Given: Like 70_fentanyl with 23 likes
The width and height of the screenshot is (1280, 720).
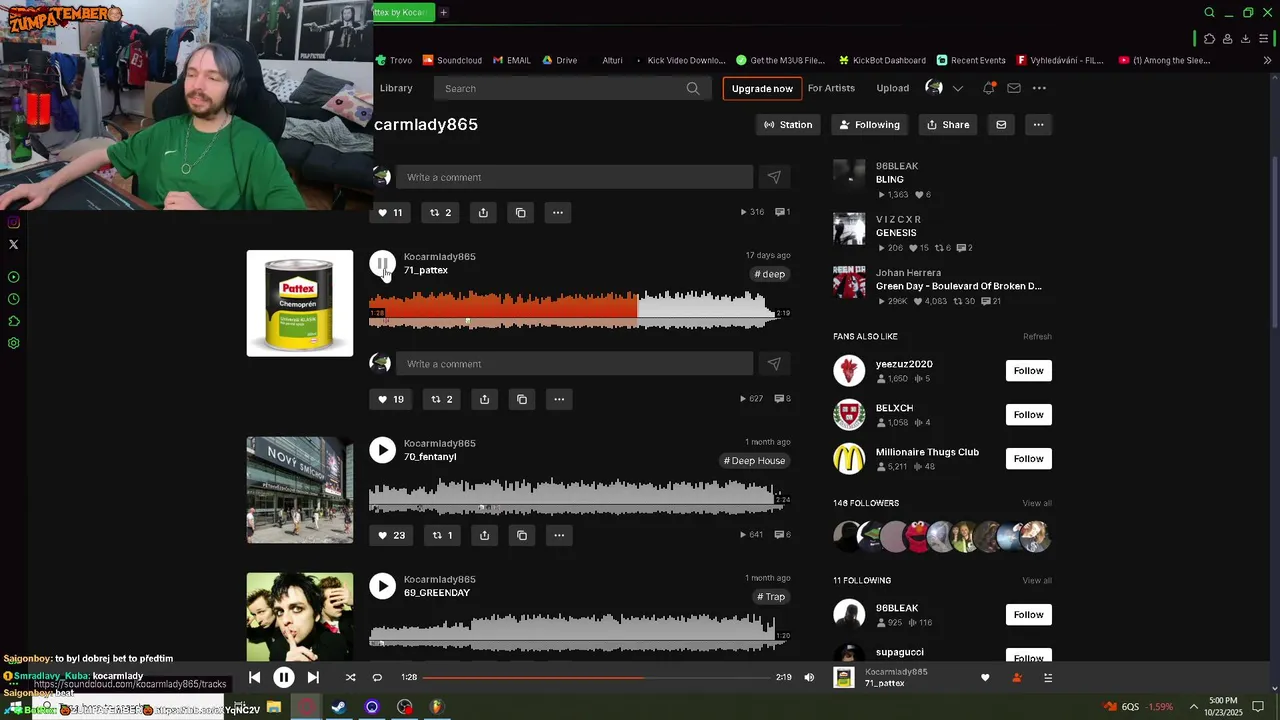Looking at the screenshot, I should 390,535.
